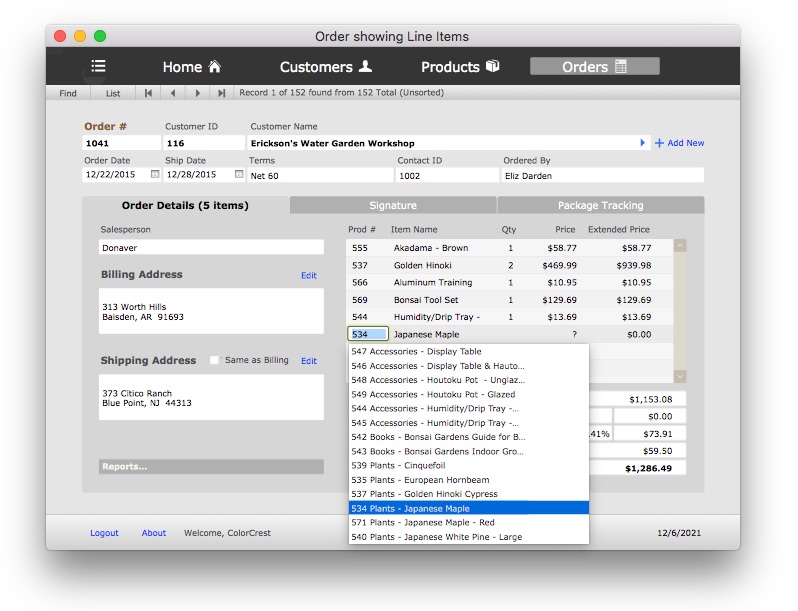
Task: Click the About link
Action: (154, 533)
